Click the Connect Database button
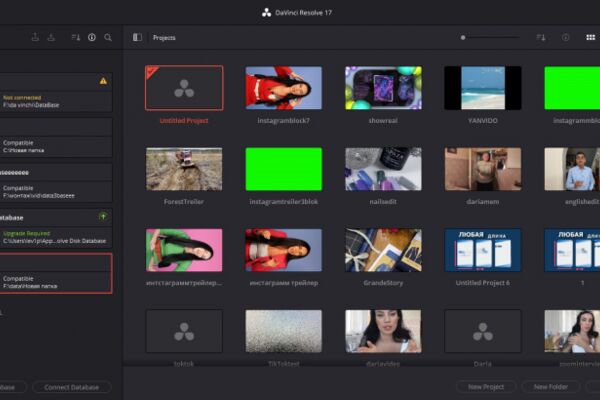Viewport: 600px width, 400px height. (x=72, y=387)
